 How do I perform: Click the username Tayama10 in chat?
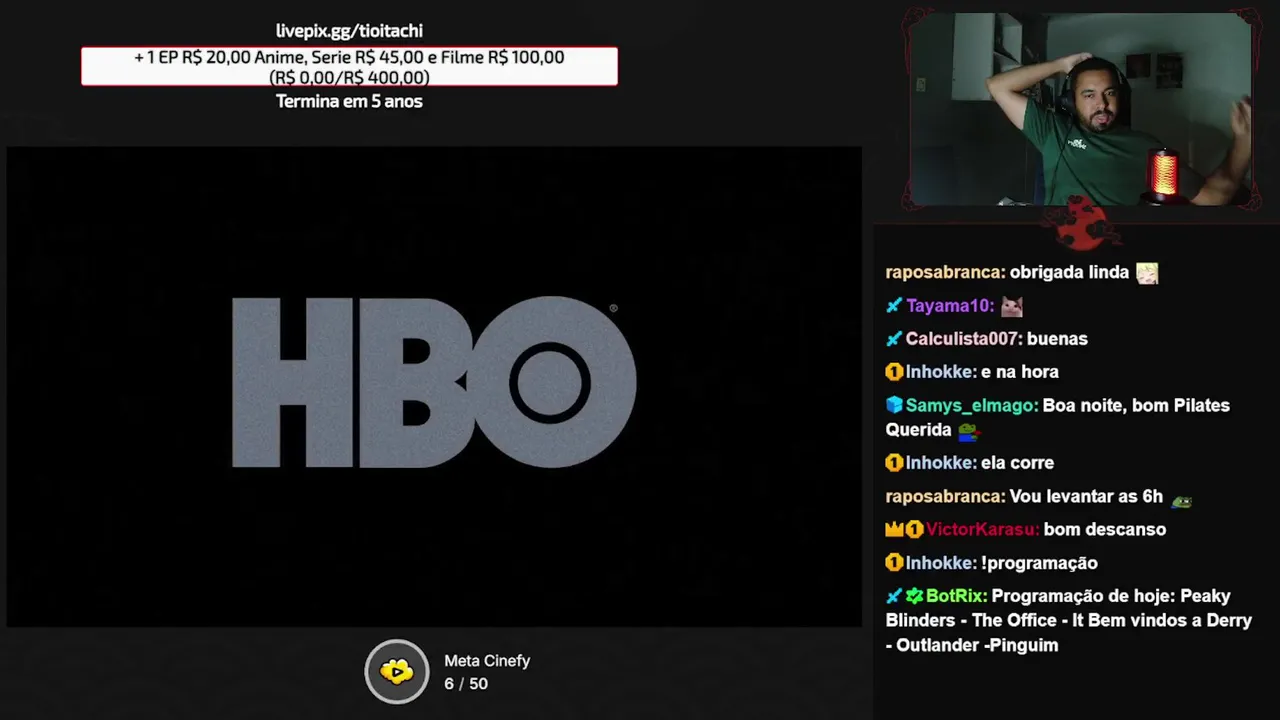[x=950, y=306]
